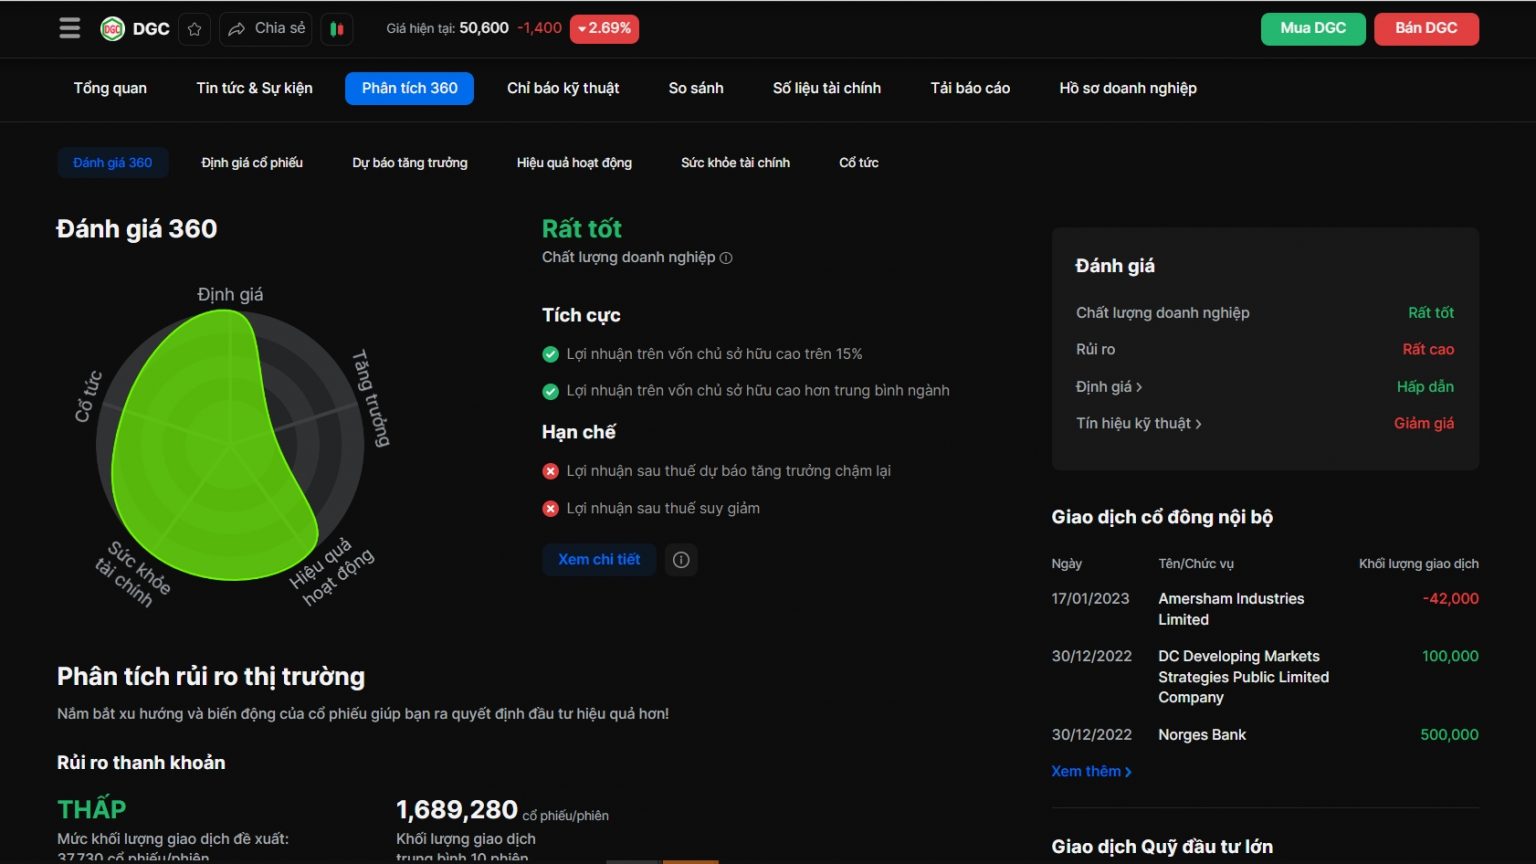Screen dimensions: 1536x864
Task: Expand insider trades with Xem thêm
Action: [1091, 772]
